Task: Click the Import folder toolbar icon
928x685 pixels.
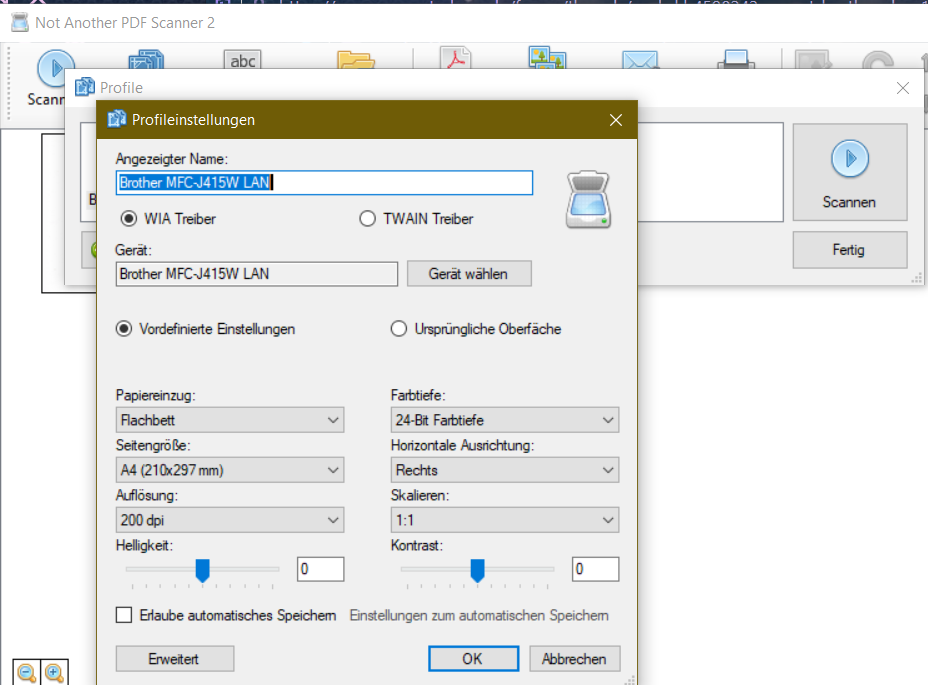Action: (x=356, y=60)
